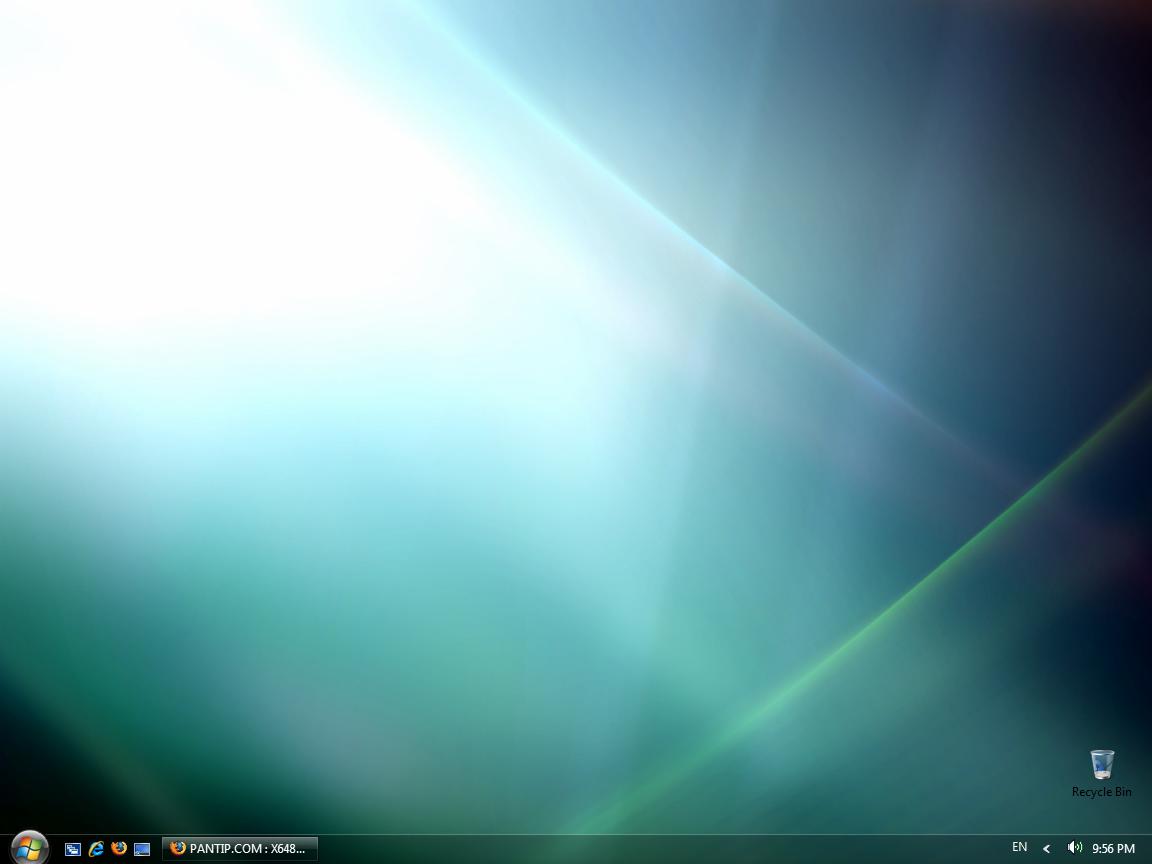This screenshot has height=864, width=1152.
Task: Expand hidden notification area icons arrow
Action: pyautogui.click(x=1046, y=849)
